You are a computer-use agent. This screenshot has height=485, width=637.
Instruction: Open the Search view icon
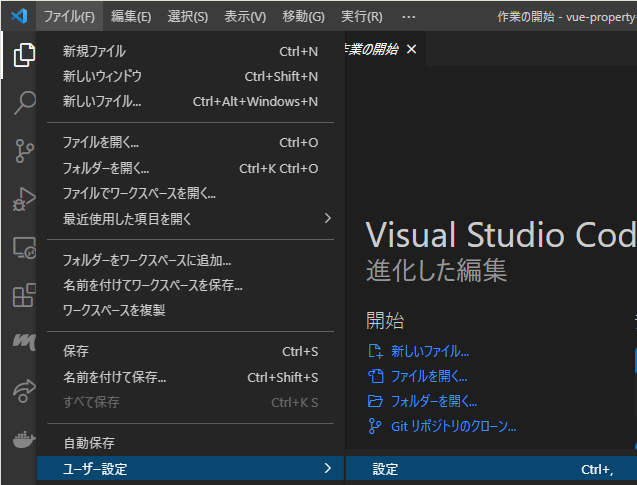(24, 103)
